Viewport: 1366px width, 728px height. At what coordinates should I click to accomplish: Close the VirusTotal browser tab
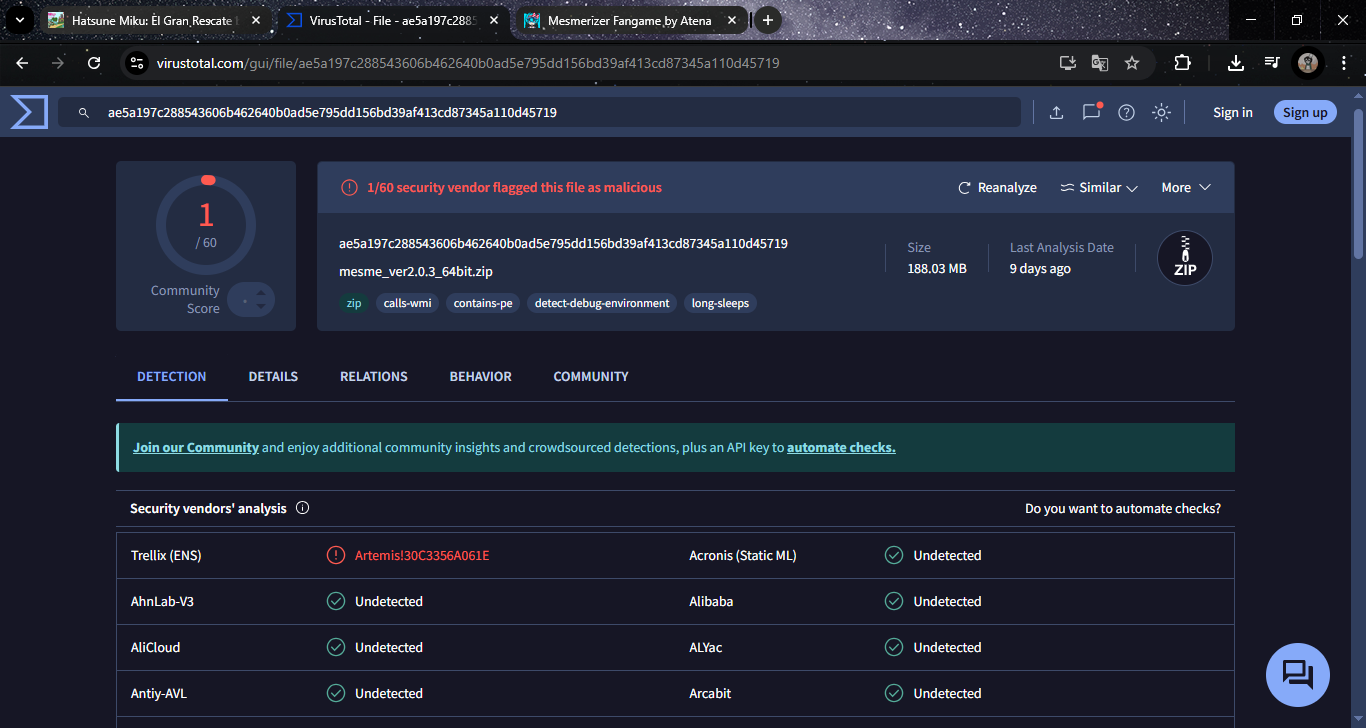coord(493,20)
